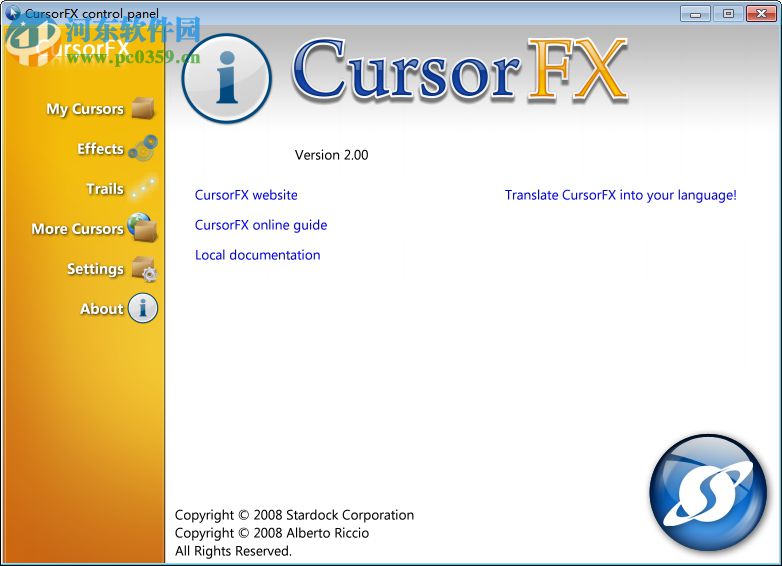The width and height of the screenshot is (782, 566).
Task: Click the Alberto Riccio copyright line
Action: [272, 533]
